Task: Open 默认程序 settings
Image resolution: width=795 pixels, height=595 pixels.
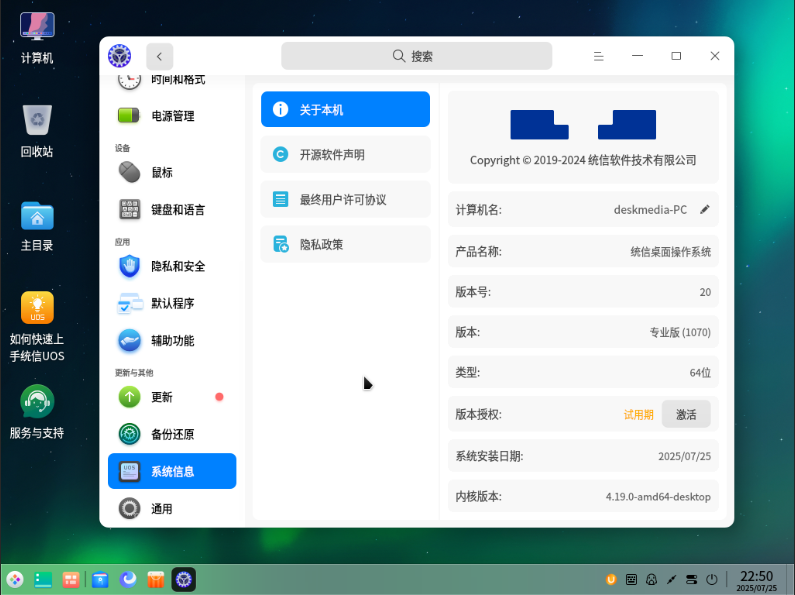Action: click(172, 304)
